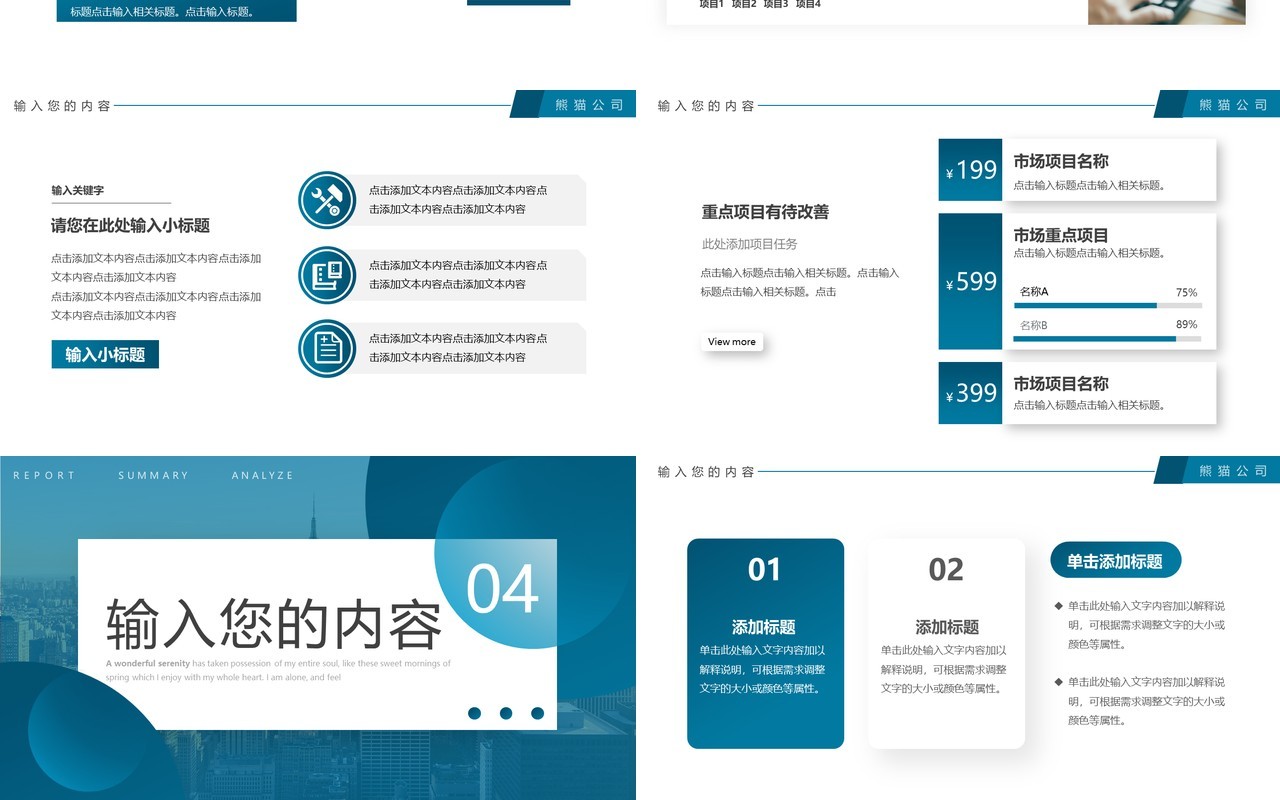The height and width of the screenshot is (800, 1280).
Task: Click 熊猫公司 tag above the 01 and 02 cards
Action: (1233, 470)
